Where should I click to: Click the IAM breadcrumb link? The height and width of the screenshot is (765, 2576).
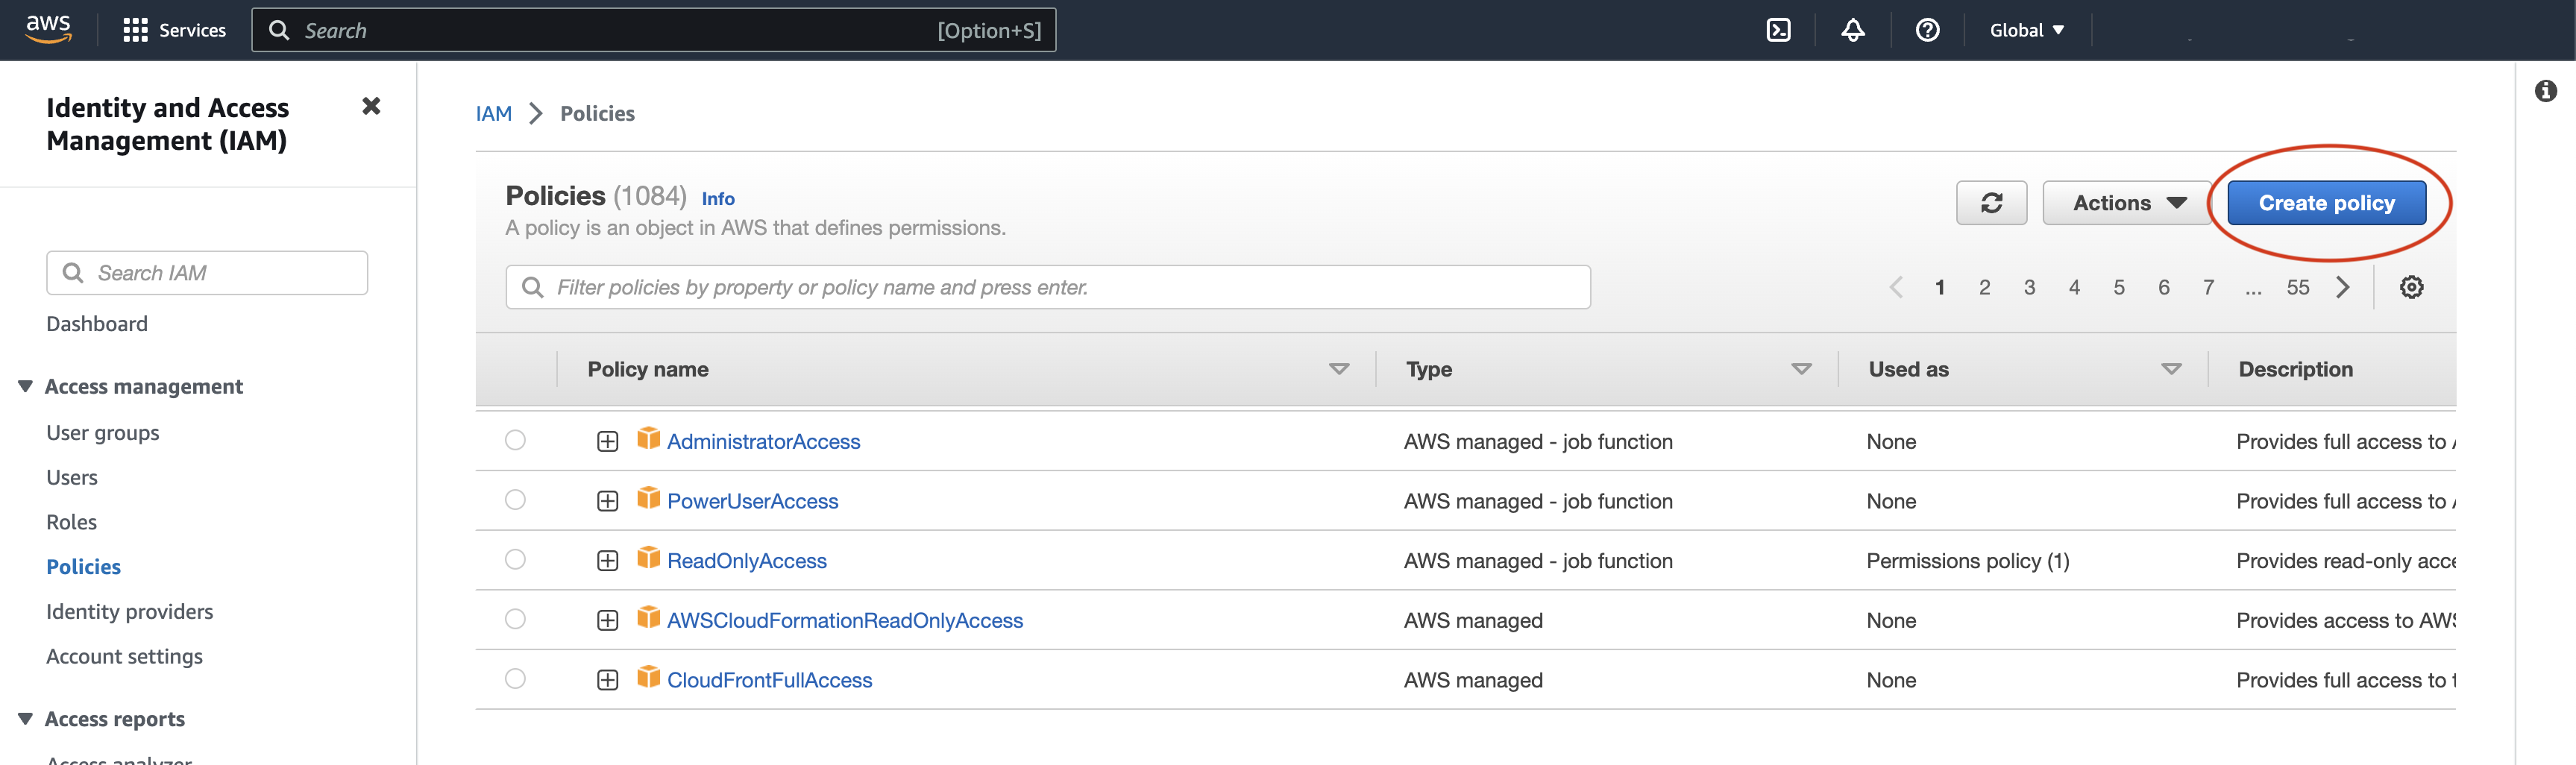coord(494,114)
